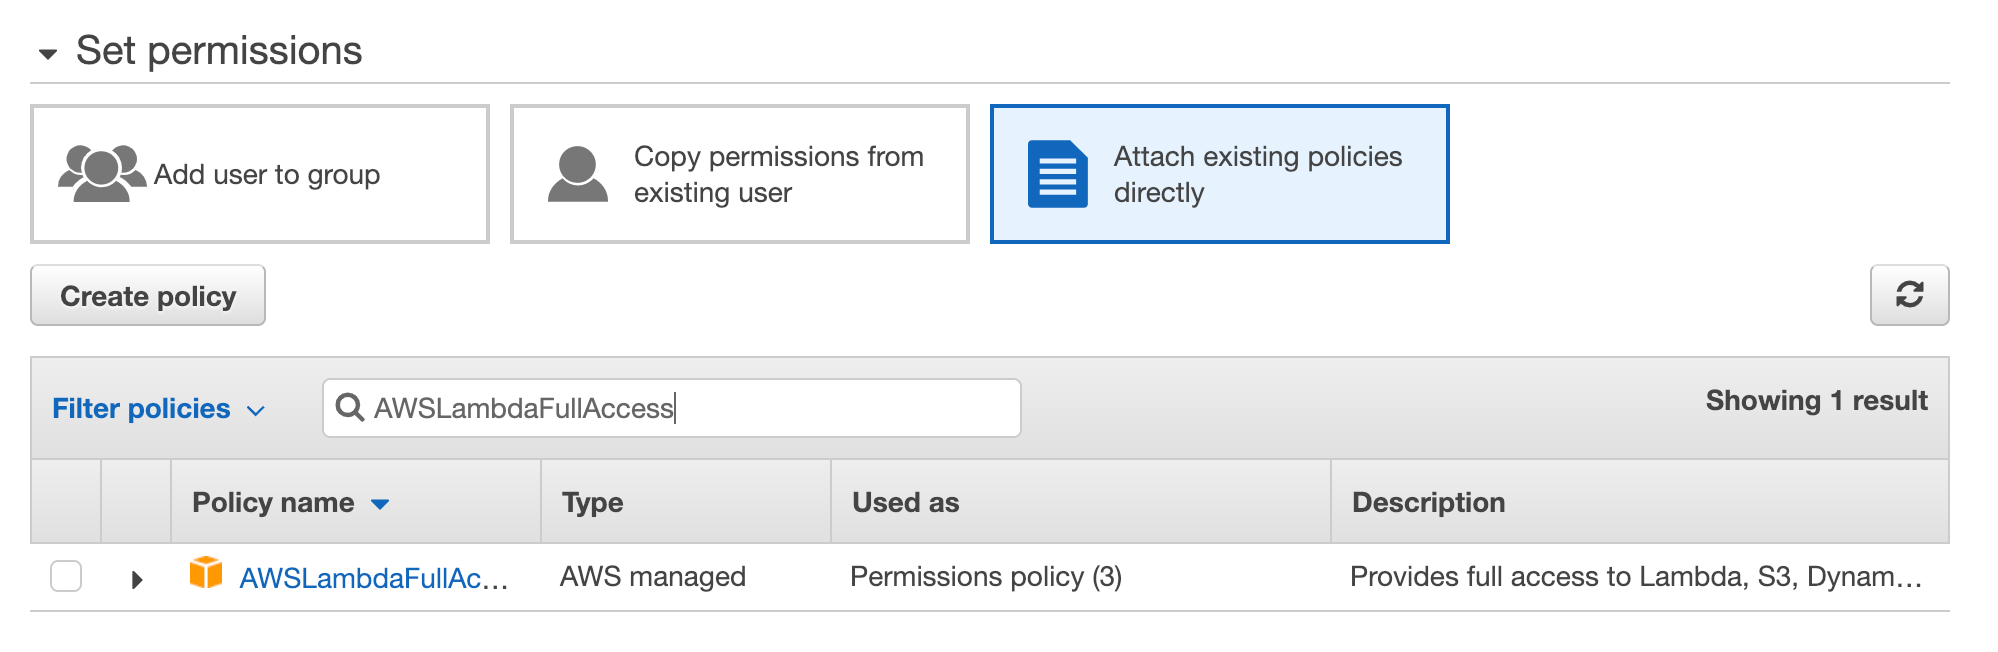The width and height of the screenshot is (1998, 652).
Task: Open the AWSLambdaFullAccess policy link
Action: pyautogui.click(x=372, y=578)
